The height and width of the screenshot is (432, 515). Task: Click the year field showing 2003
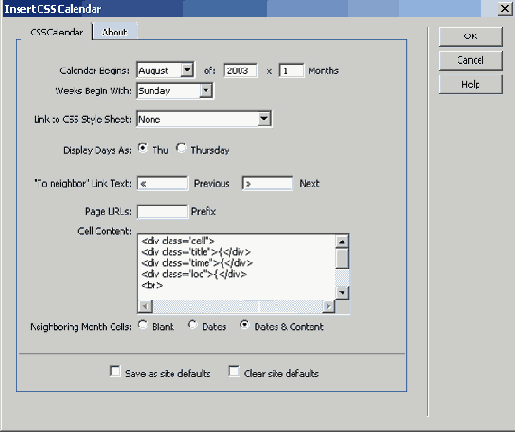point(240,70)
